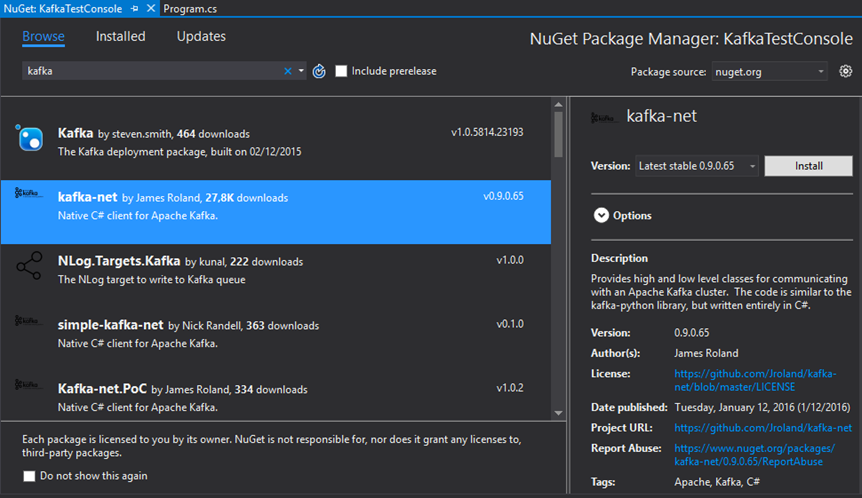Switch to the Updates tab
The width and height of the screenshot is (862, 498).
[x=201, y=36]
